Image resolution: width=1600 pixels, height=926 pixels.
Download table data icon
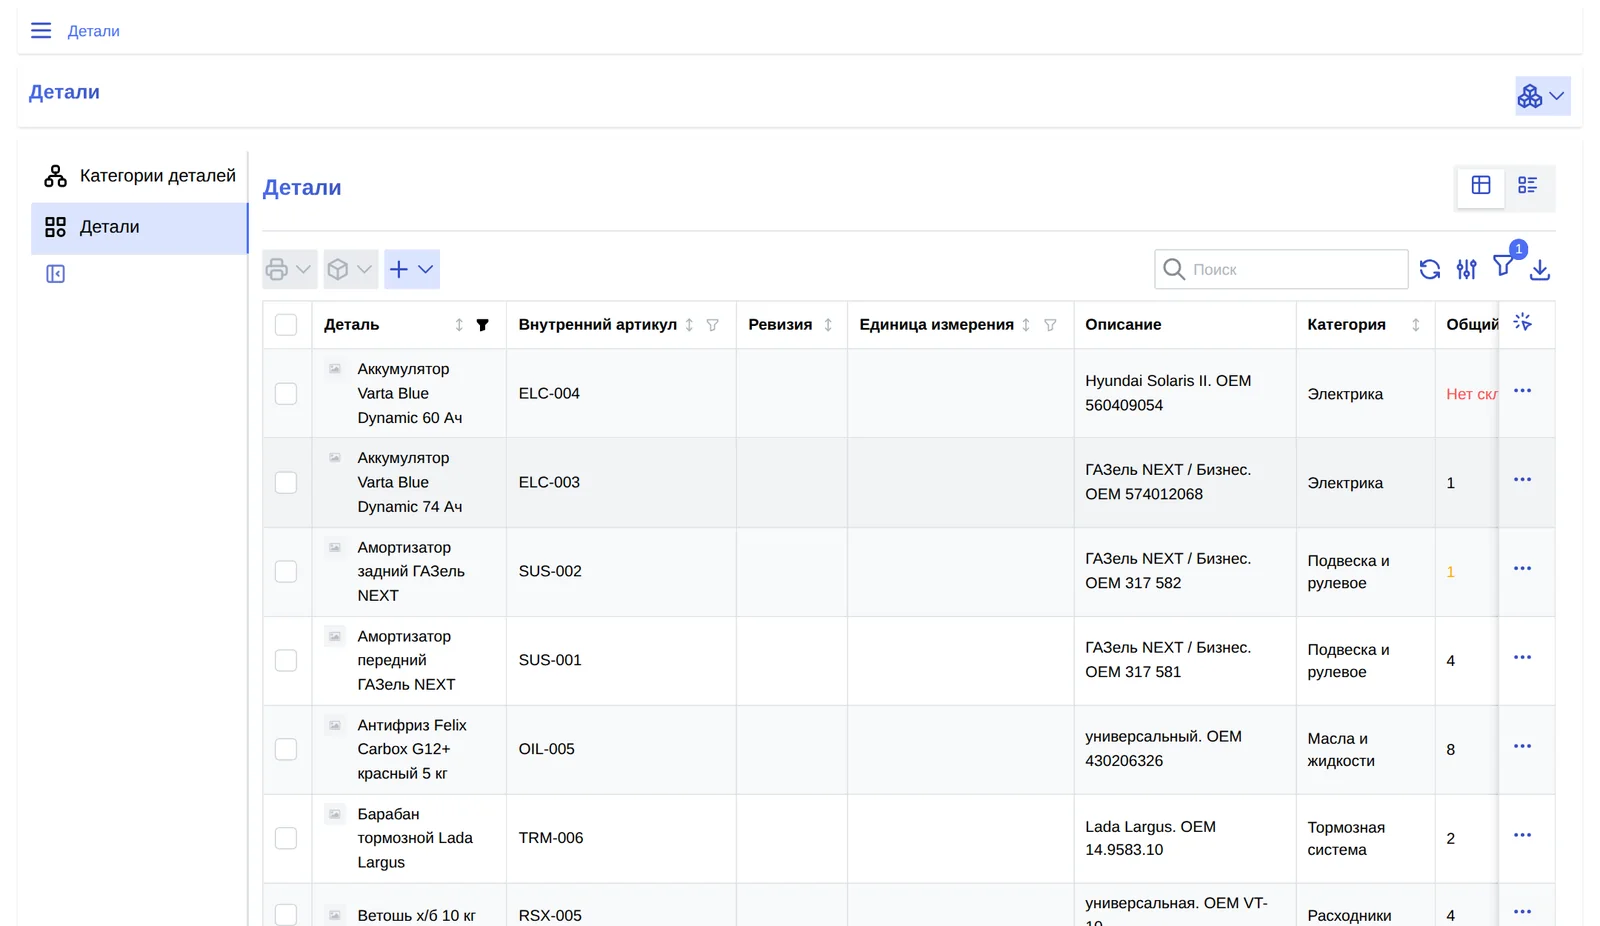[x=1540, y=270]
